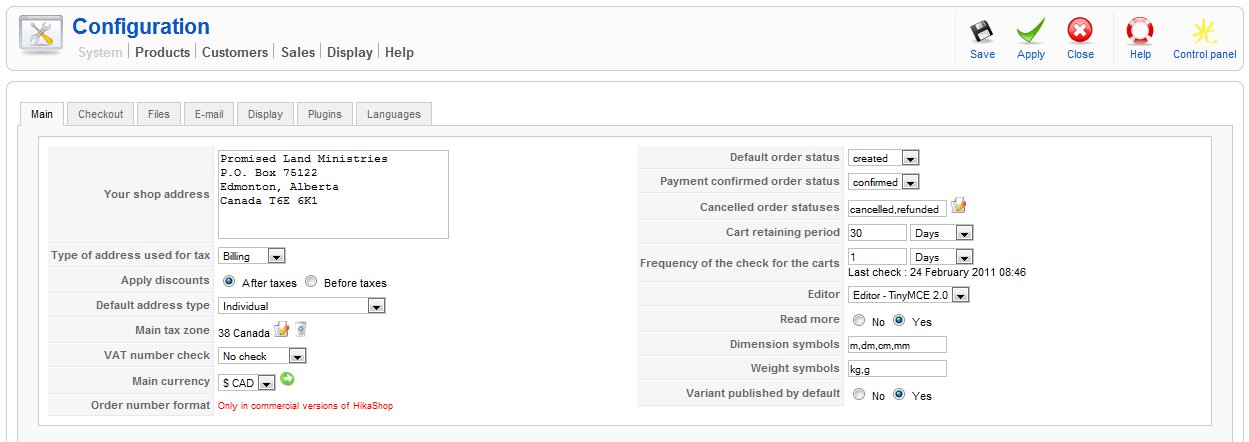The width and height of the screenshot is (1249, 442).
Task: Delete the Main tax zone via trash icon
Action: [301, 329]
